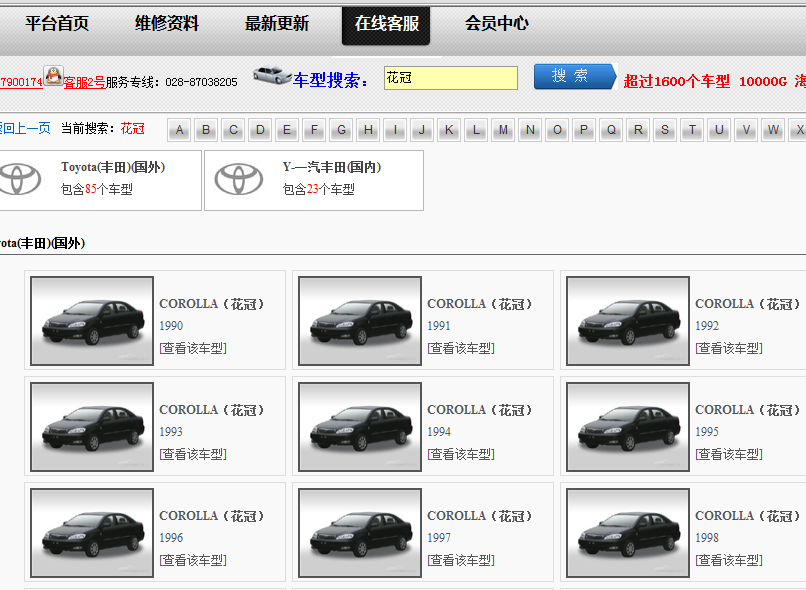Click COROLLA（花冠）title above 1994
Viewport: 806px width, 590px height.
tap(480, 410)
